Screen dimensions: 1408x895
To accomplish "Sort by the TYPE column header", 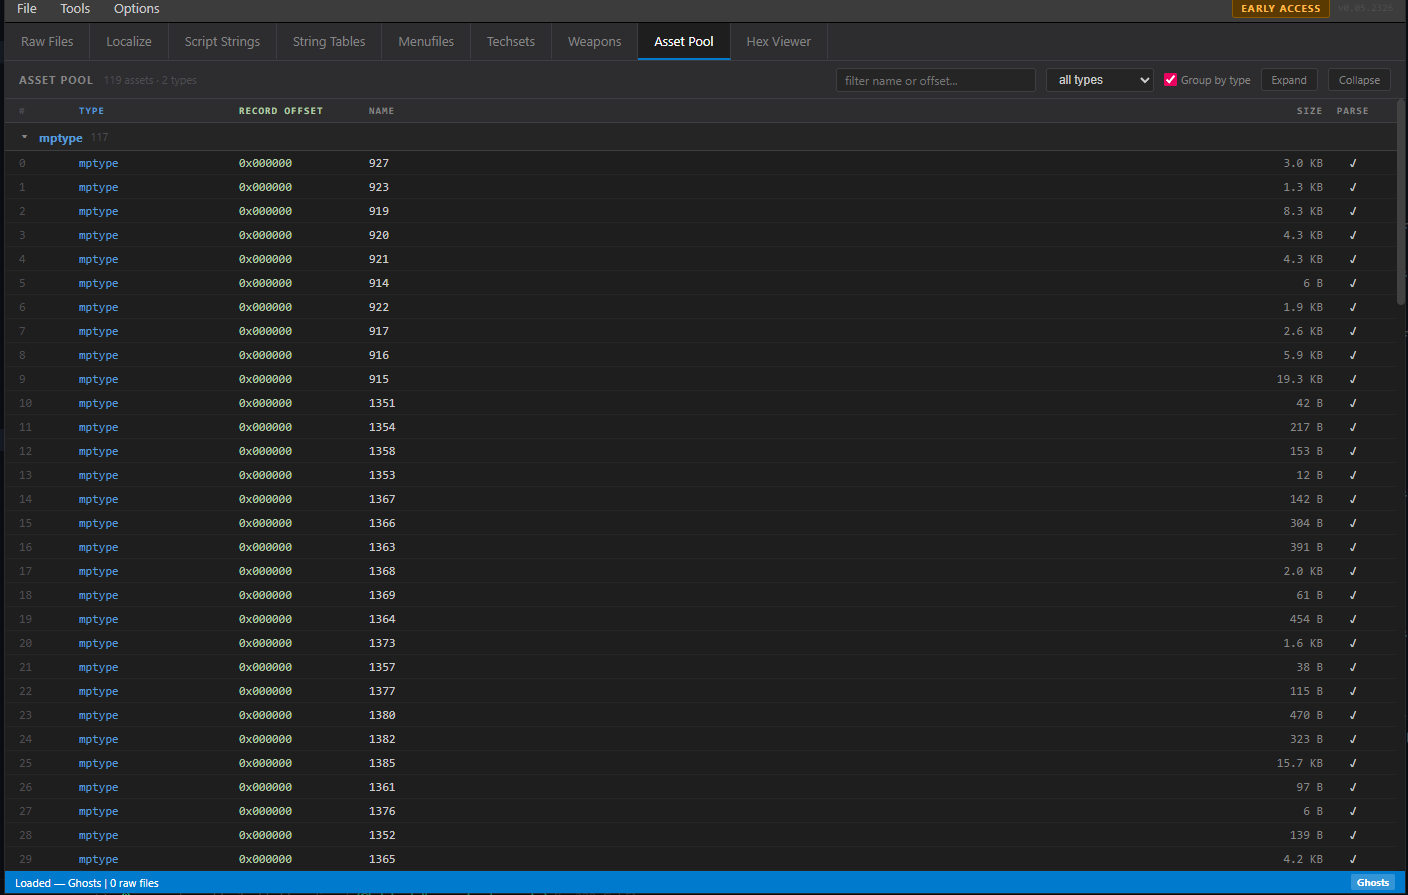I will (91, 111).
